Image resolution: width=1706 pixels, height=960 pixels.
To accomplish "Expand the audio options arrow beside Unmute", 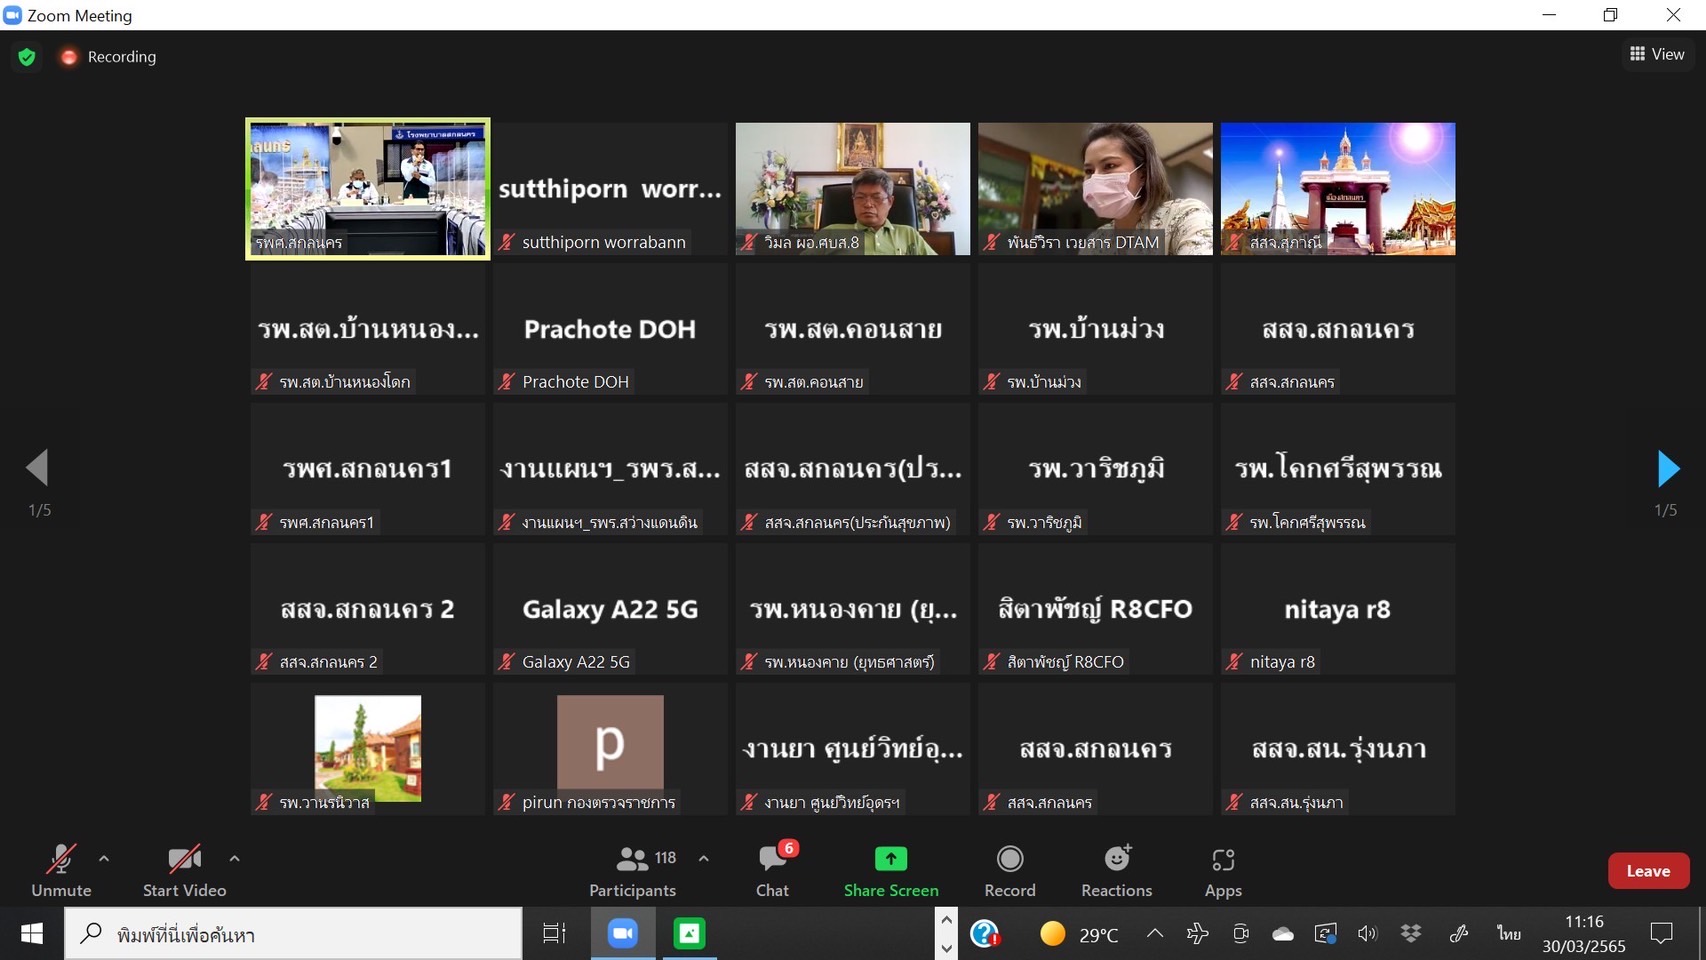I will pos(104,858).
